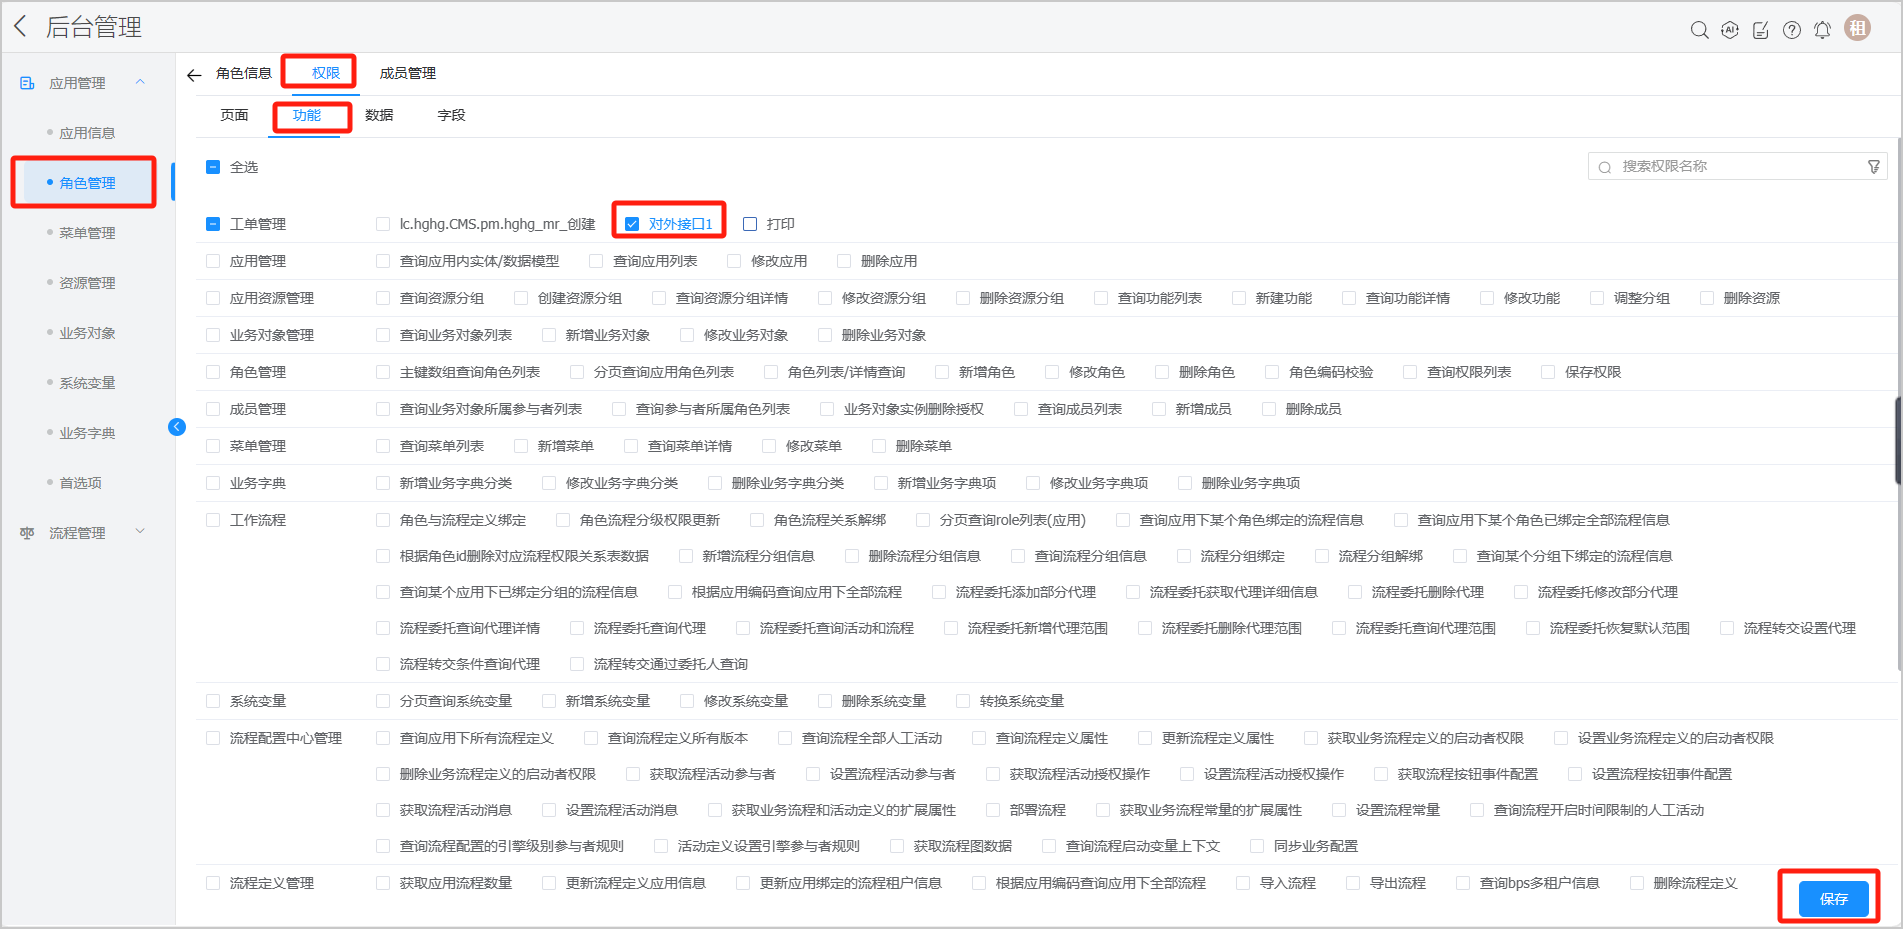Open the AI assistant hexagon icon
1903x929 pixels.
click(1730, 30)
